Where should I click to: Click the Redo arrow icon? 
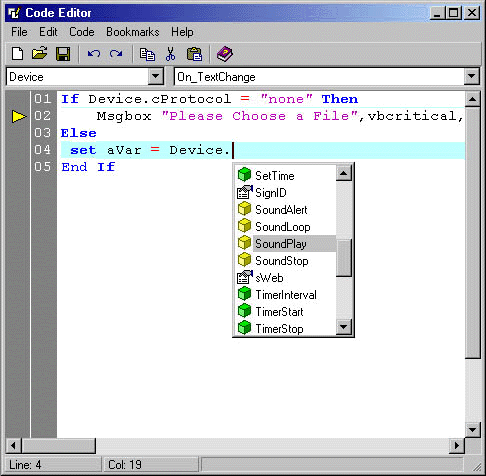pos(116,54)
